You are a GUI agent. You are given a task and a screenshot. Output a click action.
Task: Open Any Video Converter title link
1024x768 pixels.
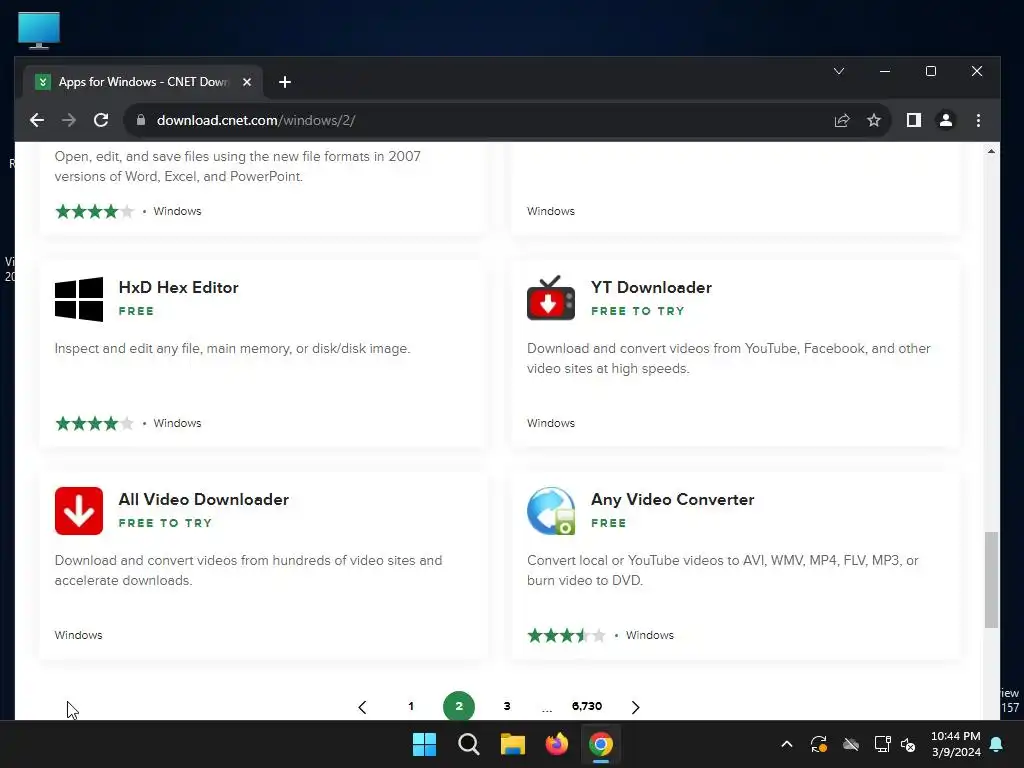(673, 499)
